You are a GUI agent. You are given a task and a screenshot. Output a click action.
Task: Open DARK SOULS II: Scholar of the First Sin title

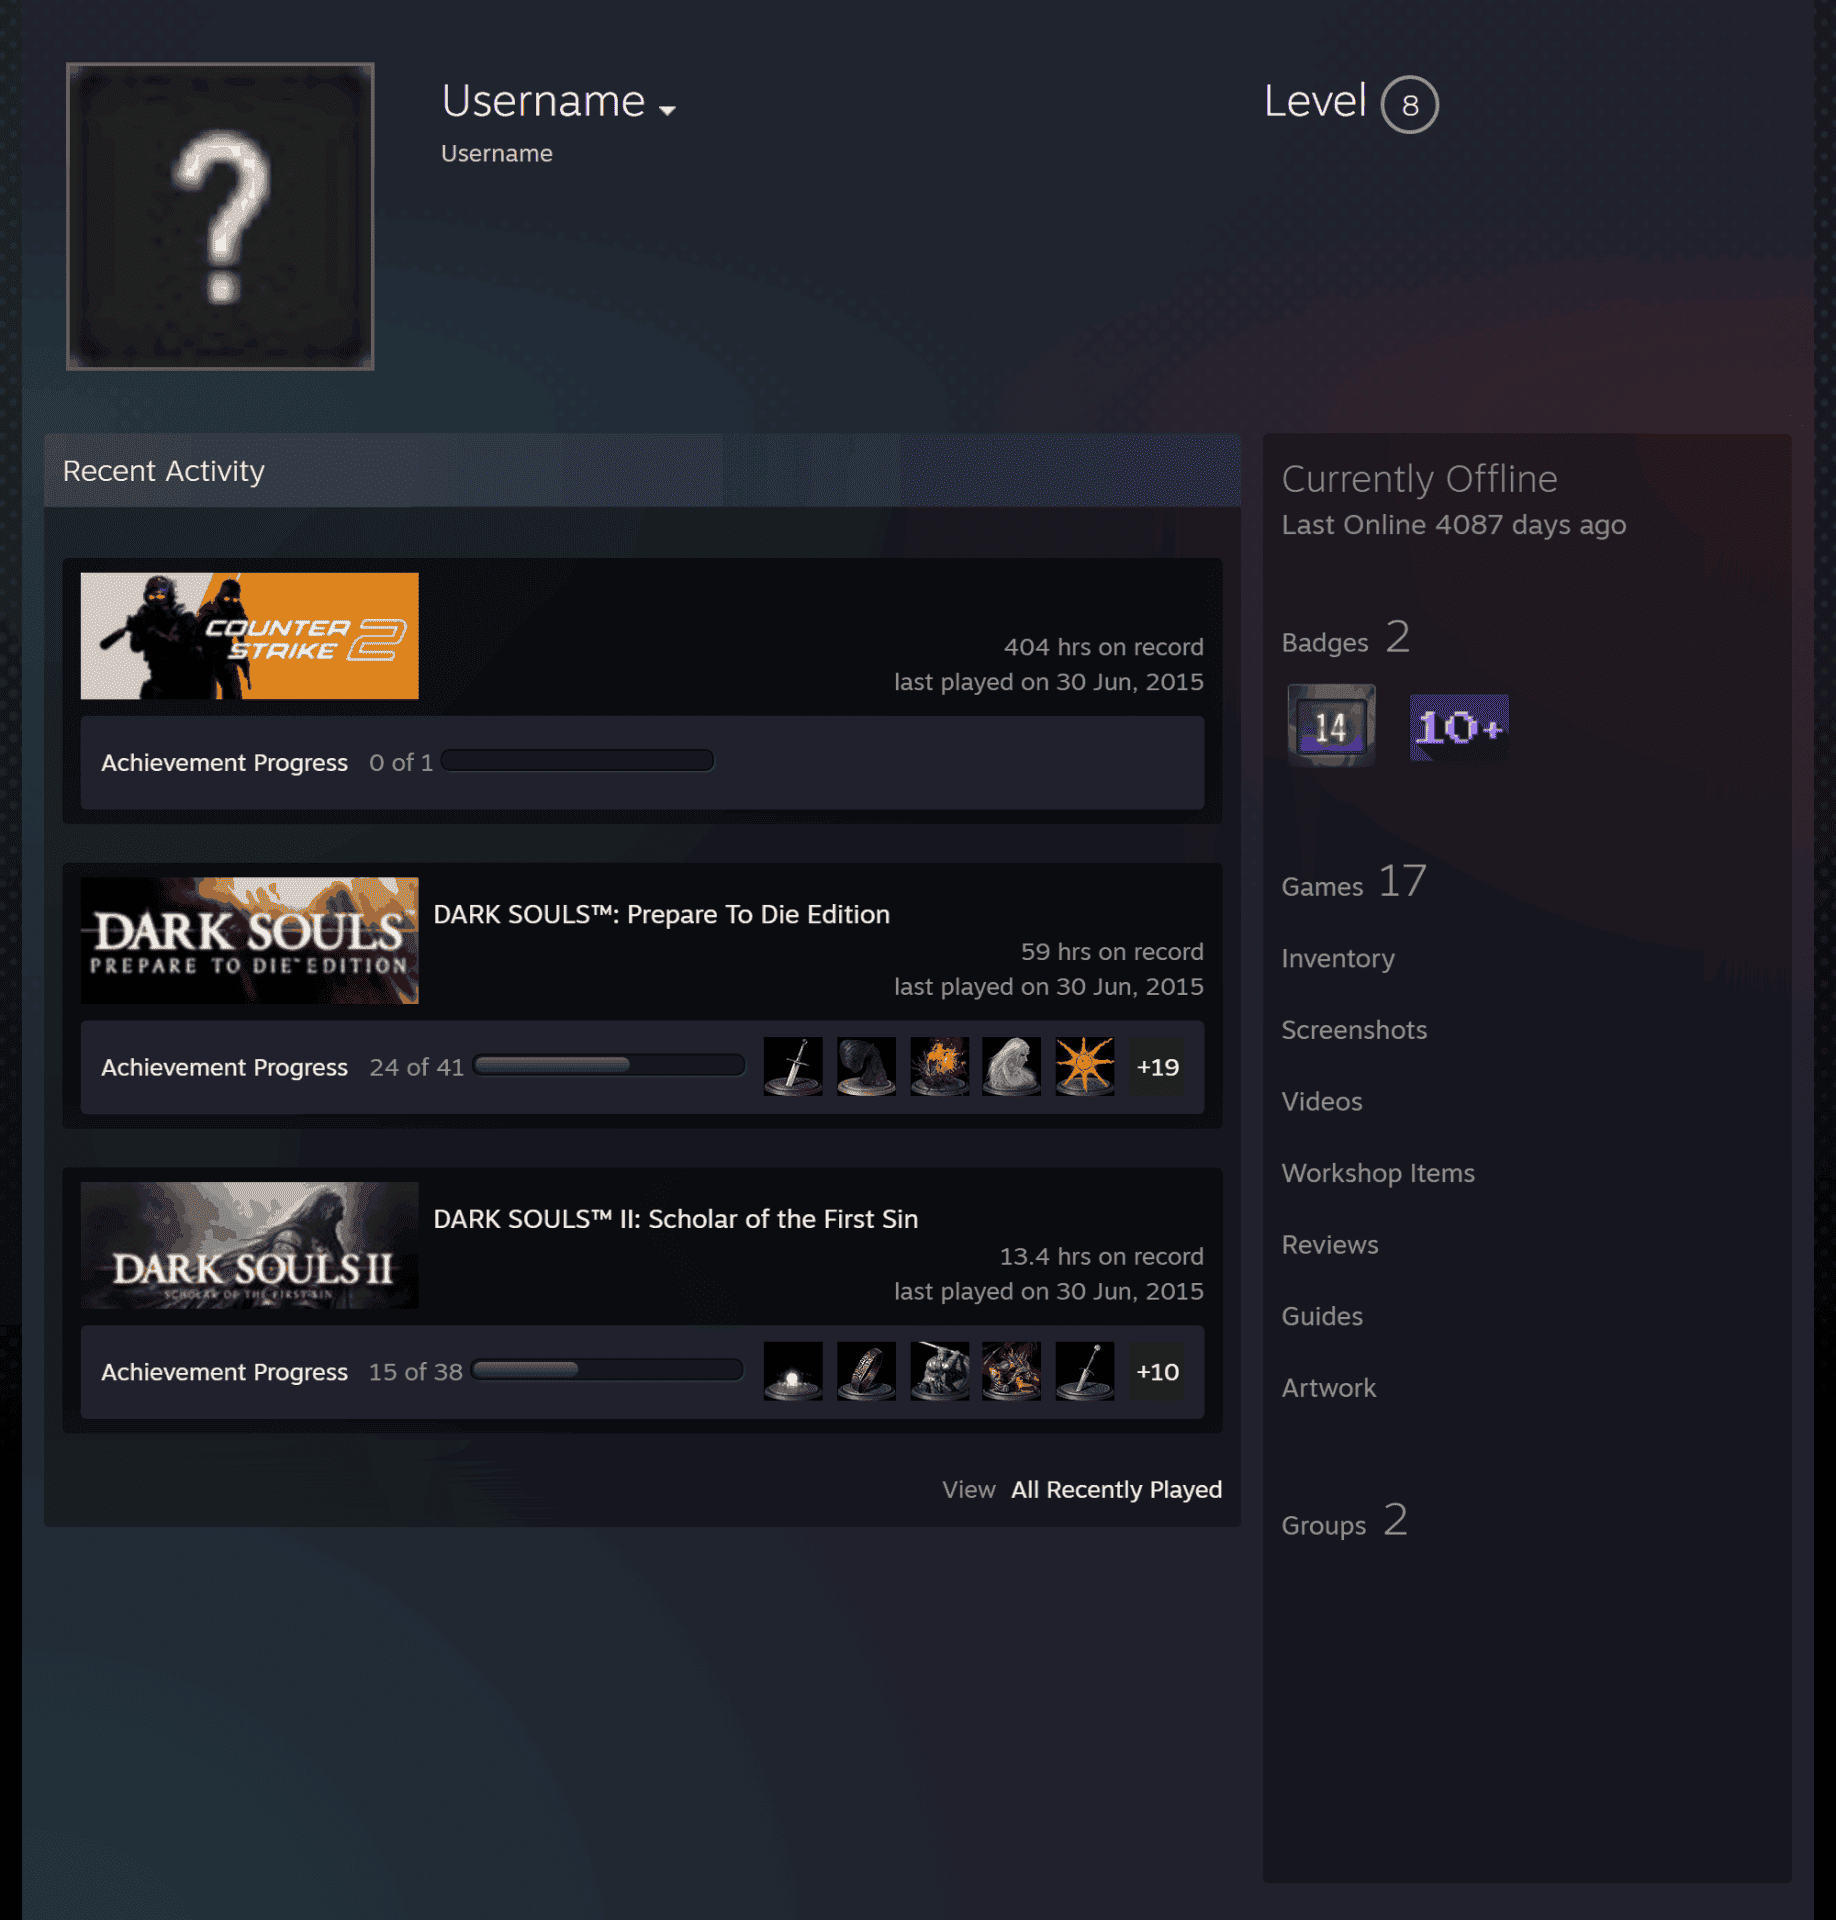click(x=675, y=1219)
